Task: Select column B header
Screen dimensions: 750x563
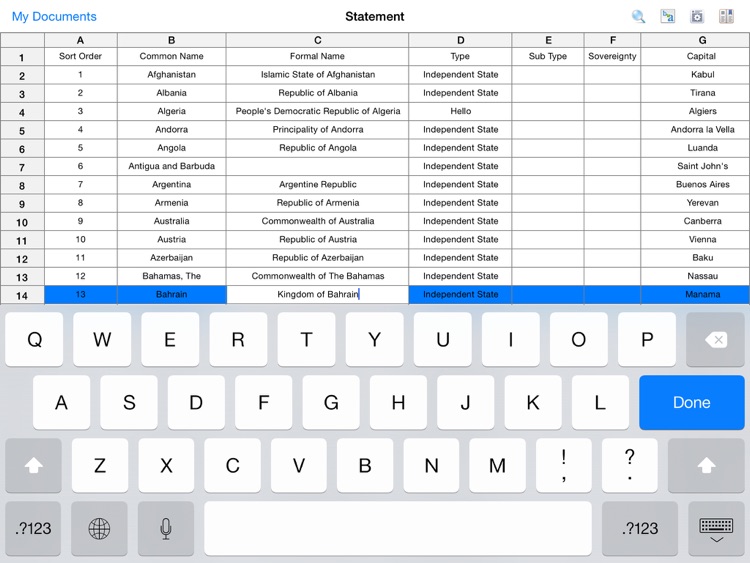Action: [x=172, y=40]
